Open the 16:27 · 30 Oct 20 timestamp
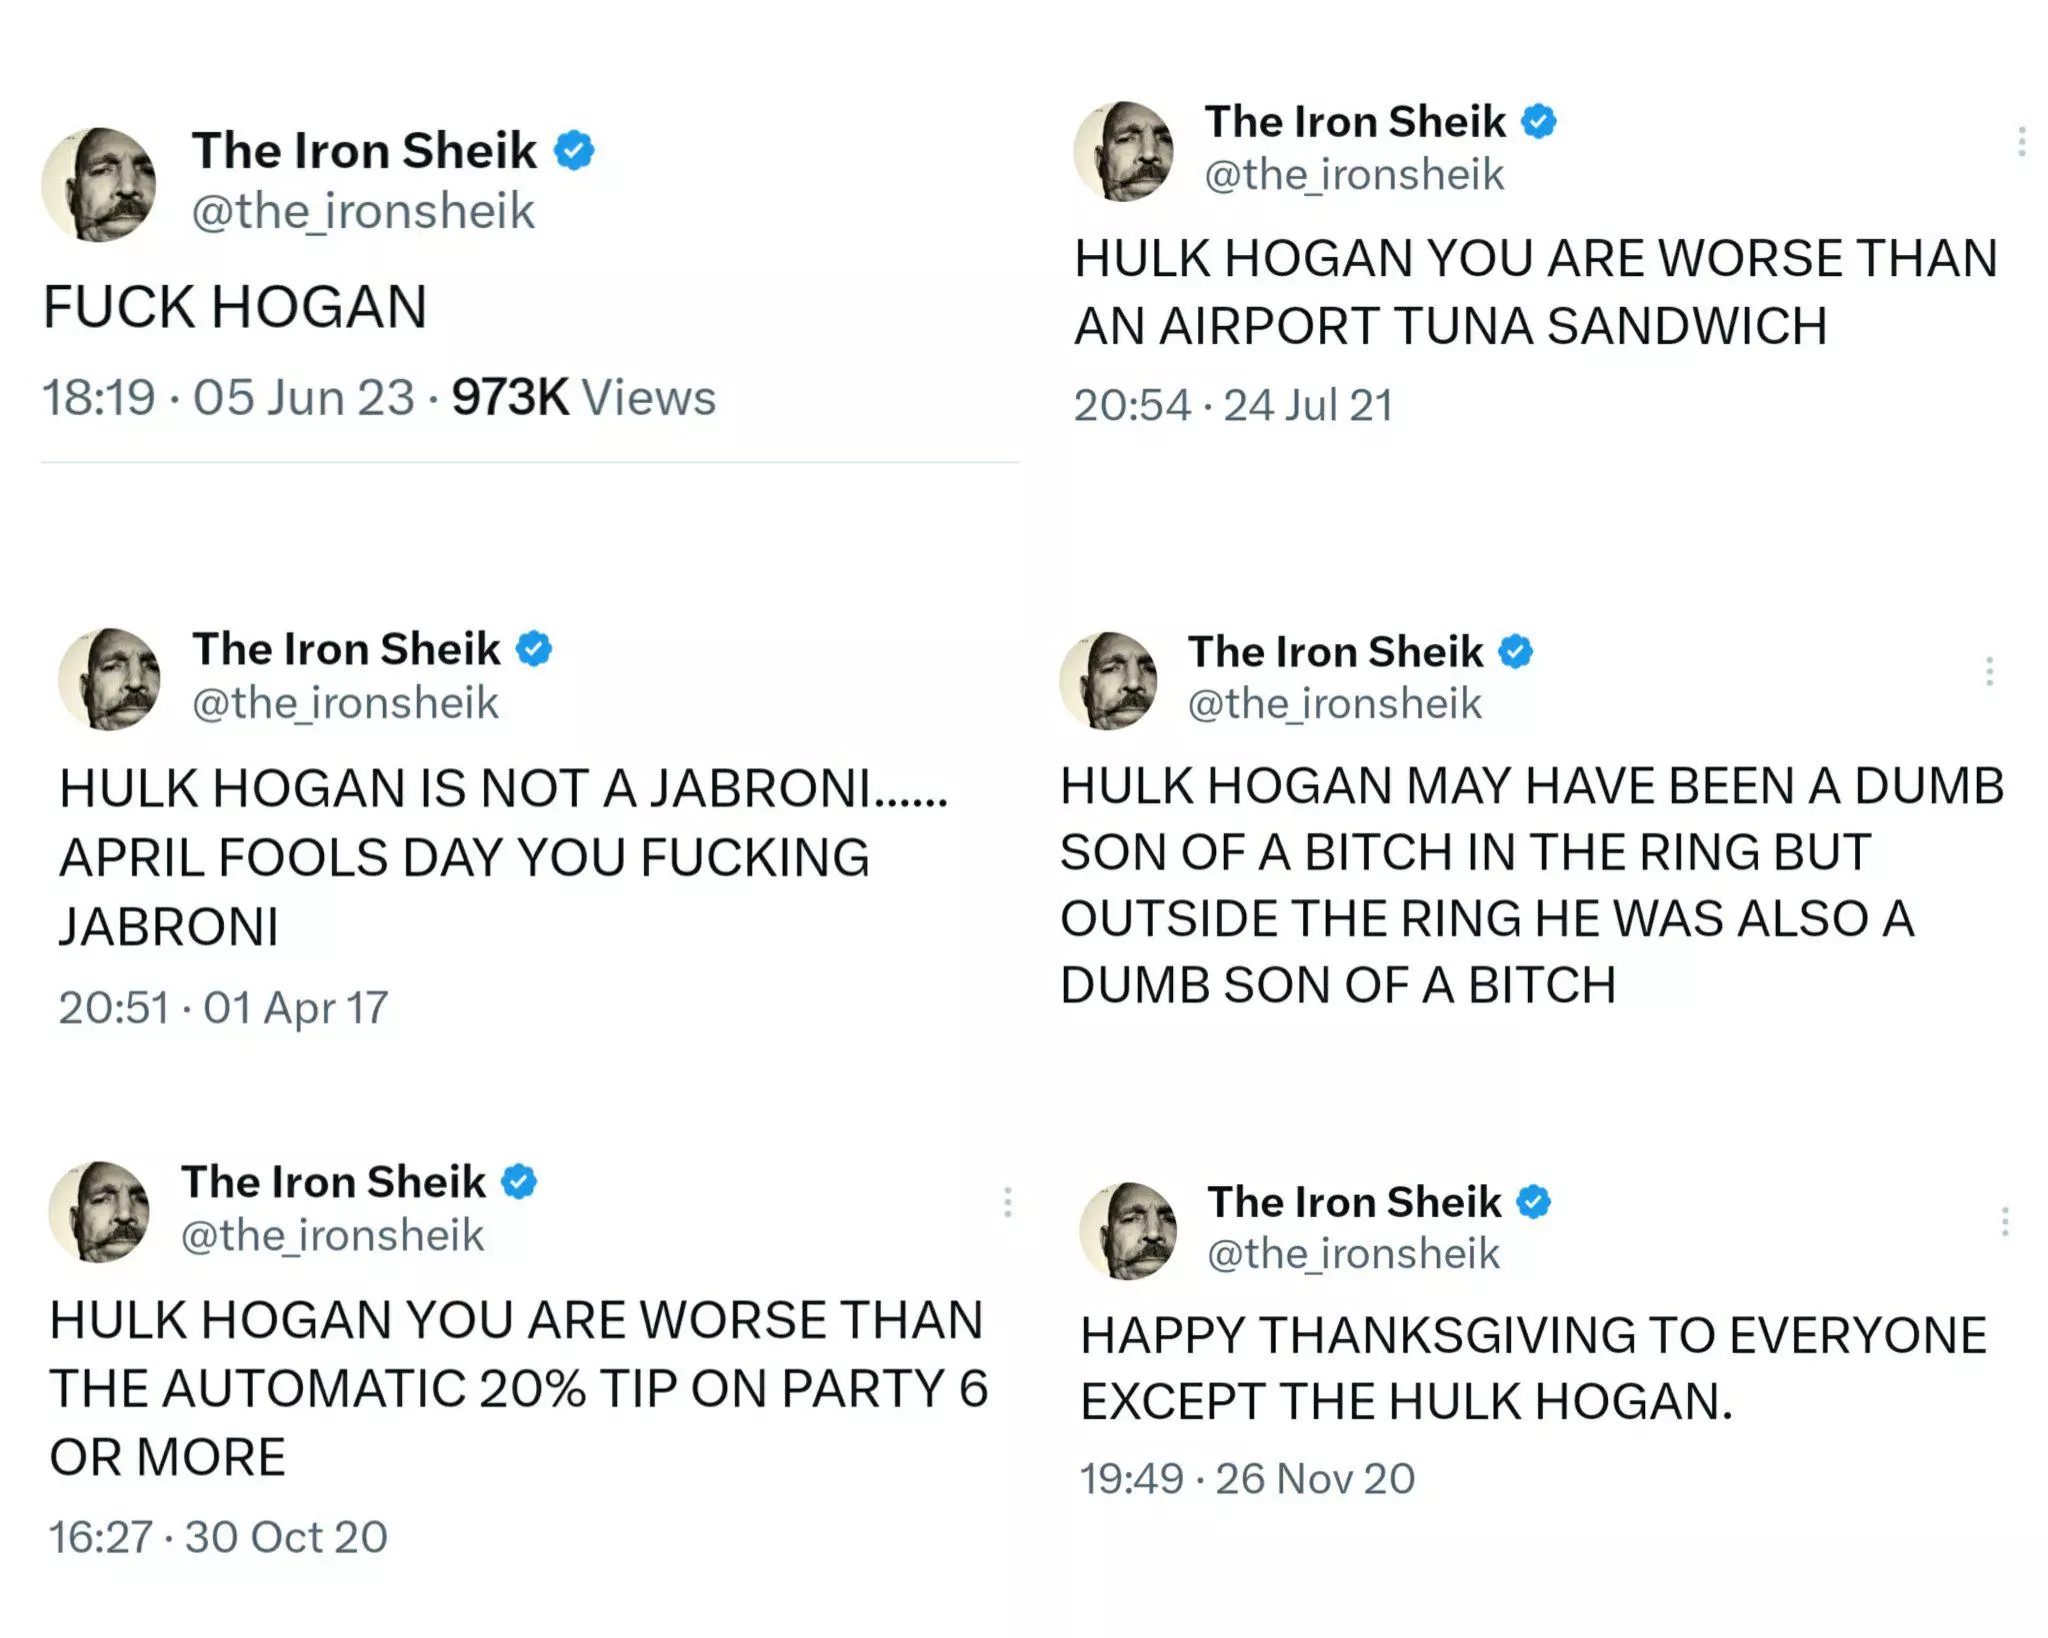 tap(218, 1537)
